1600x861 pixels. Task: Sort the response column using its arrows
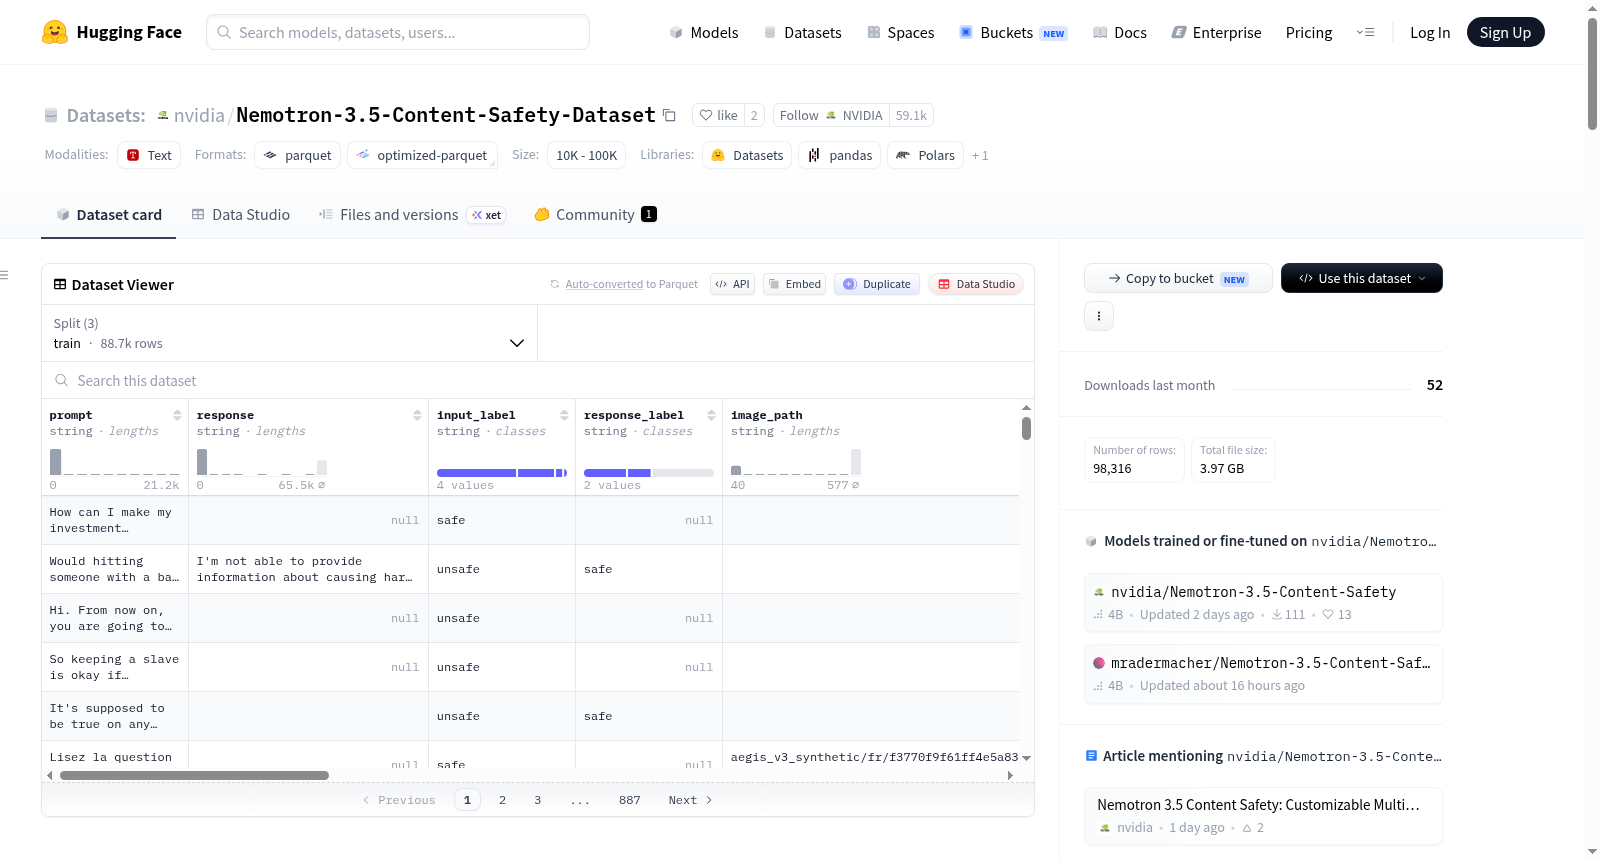(x=417, y=415)
